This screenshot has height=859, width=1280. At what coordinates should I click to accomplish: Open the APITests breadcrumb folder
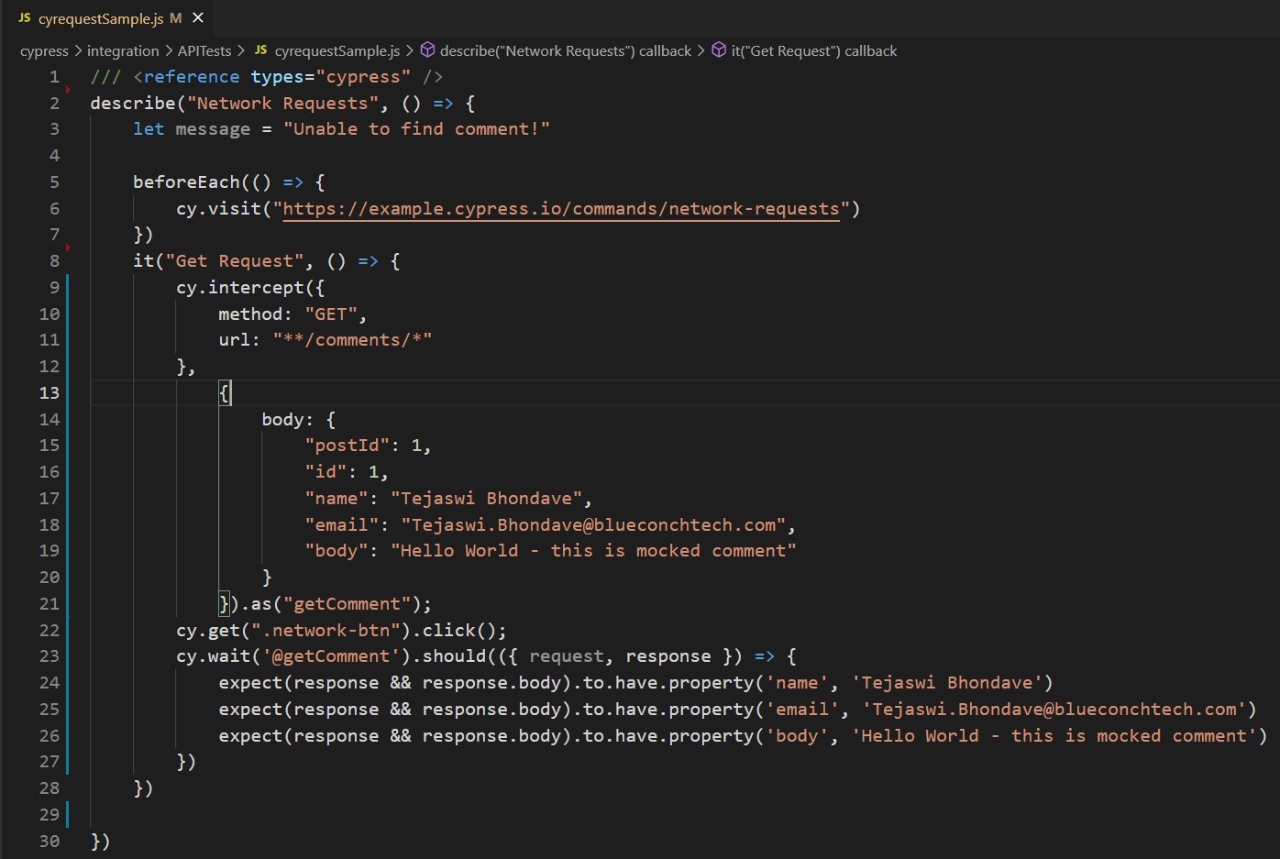point(204,51)
